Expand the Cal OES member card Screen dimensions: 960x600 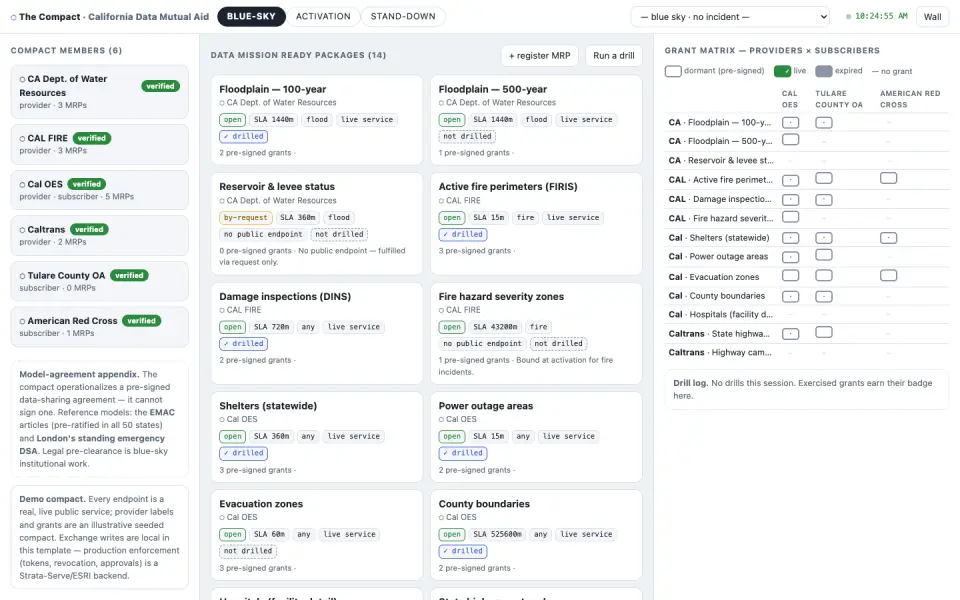tap(100, 190)
